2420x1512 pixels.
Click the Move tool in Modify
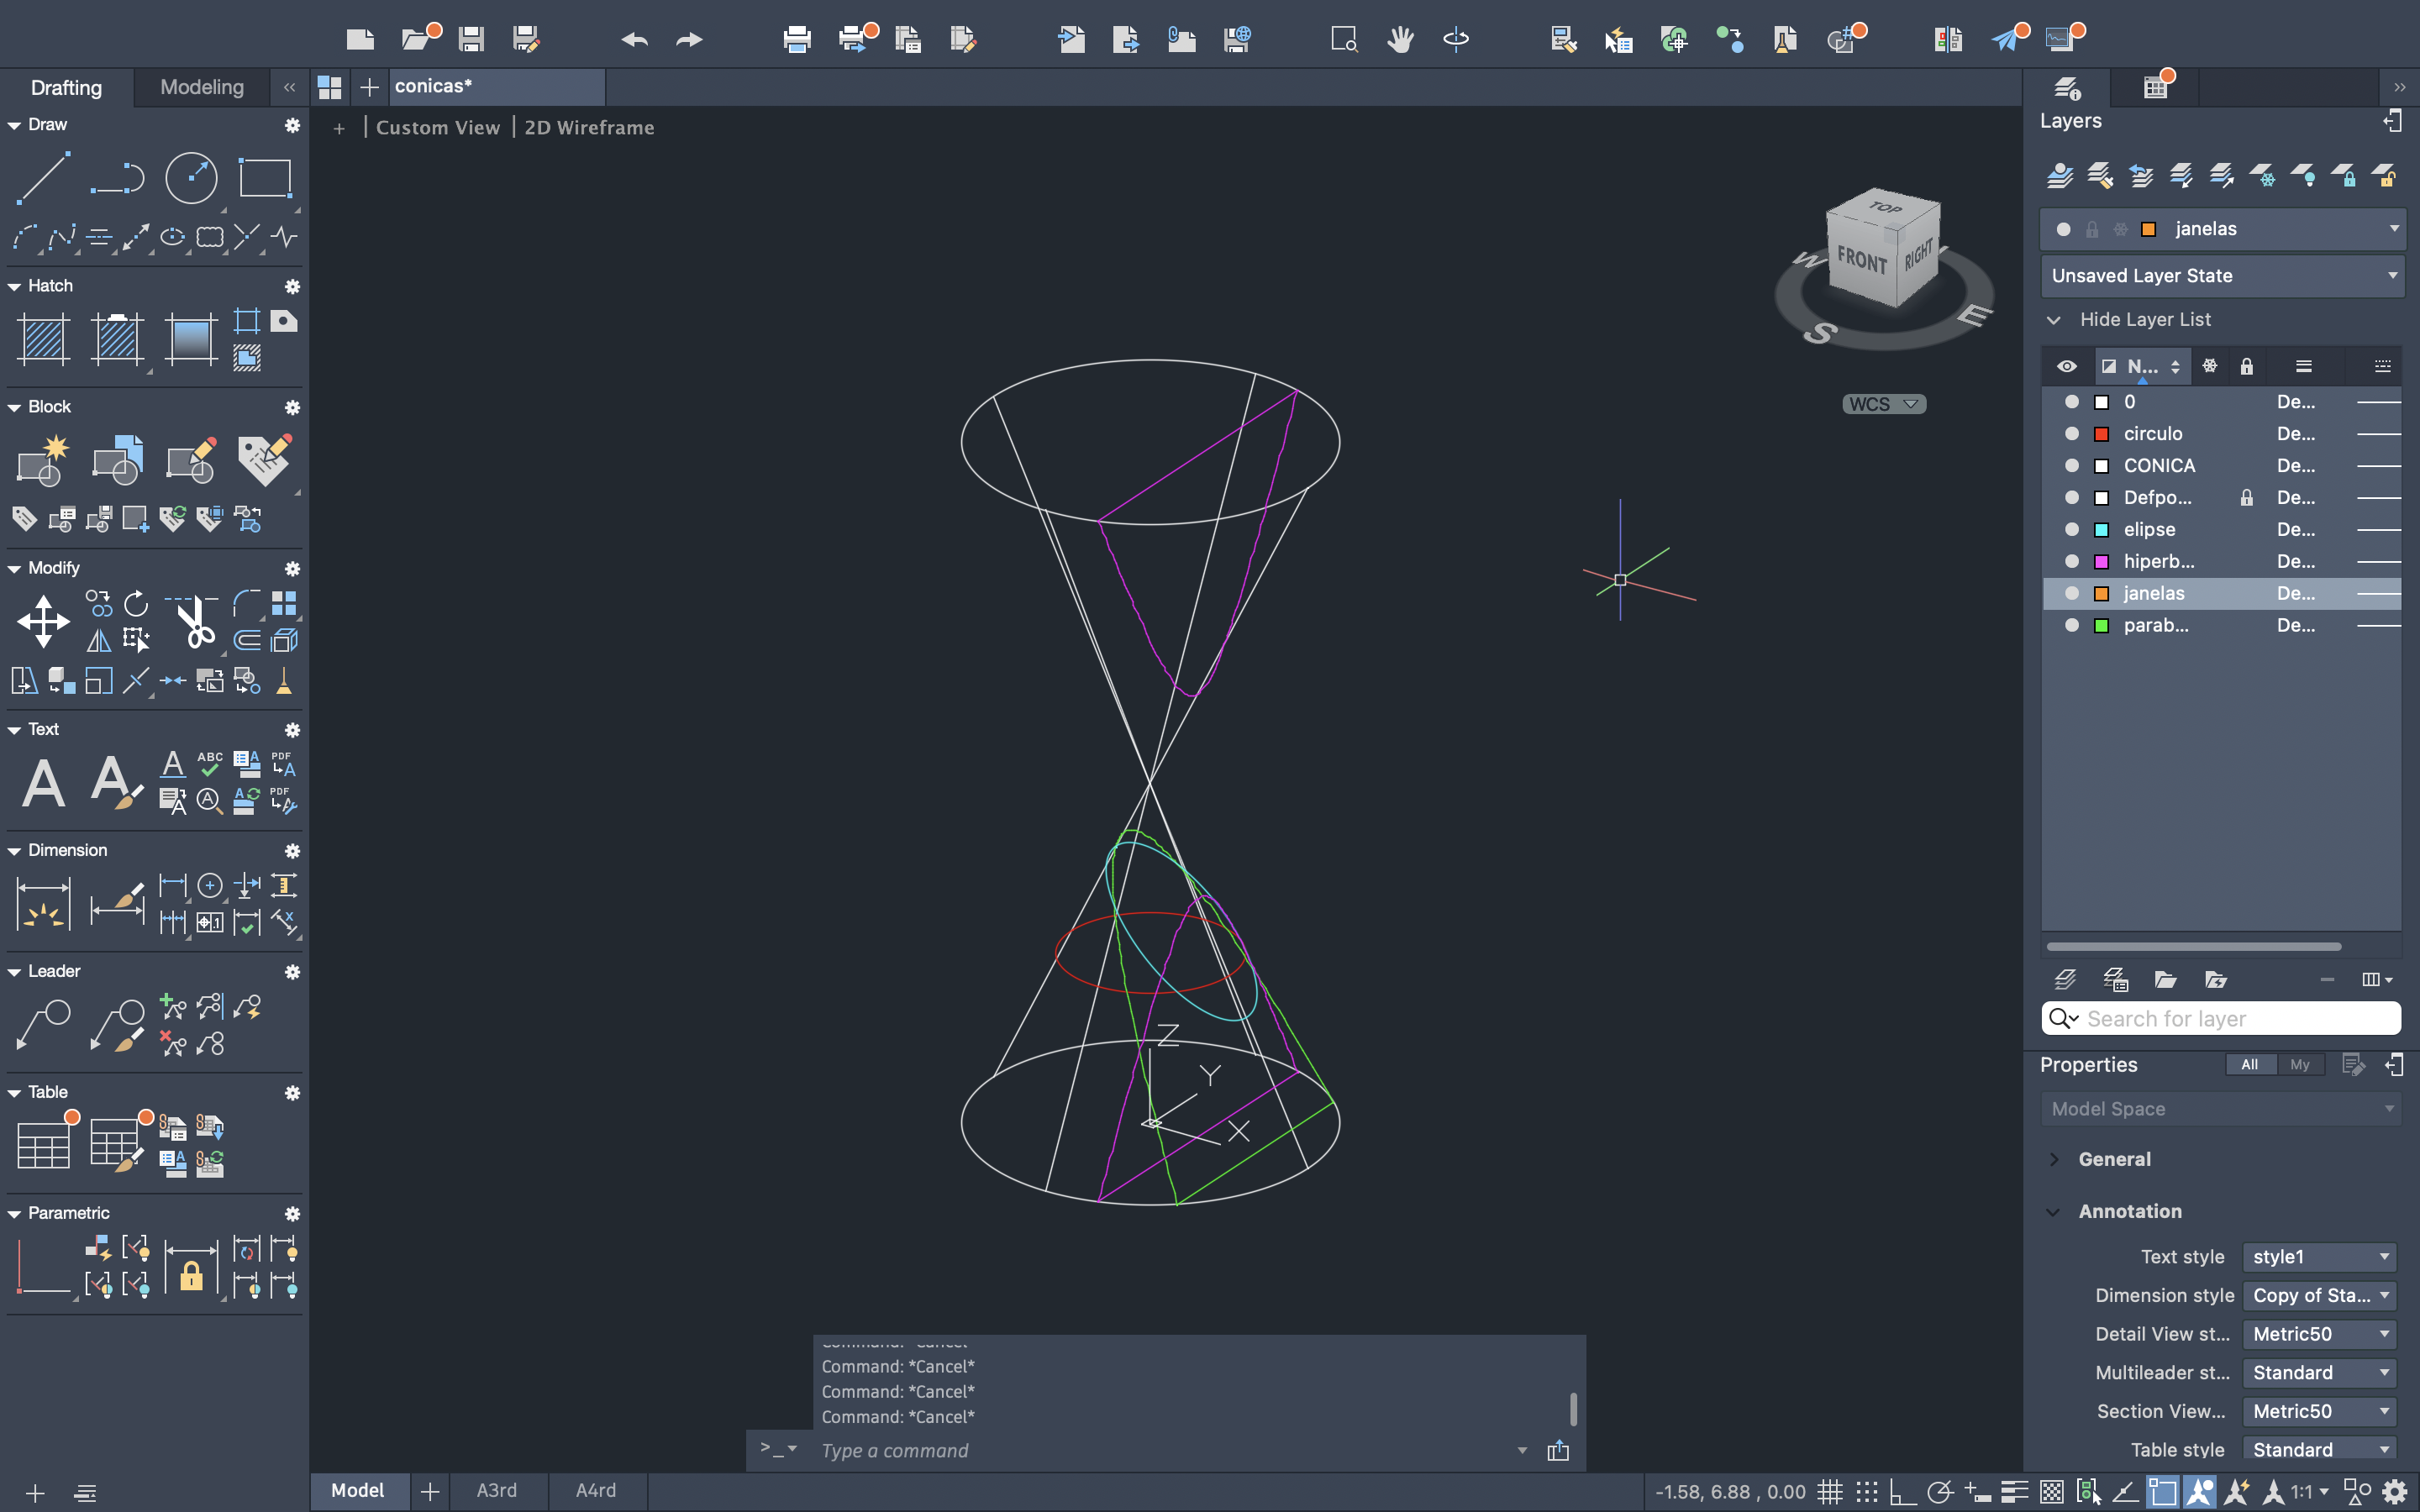43,621
